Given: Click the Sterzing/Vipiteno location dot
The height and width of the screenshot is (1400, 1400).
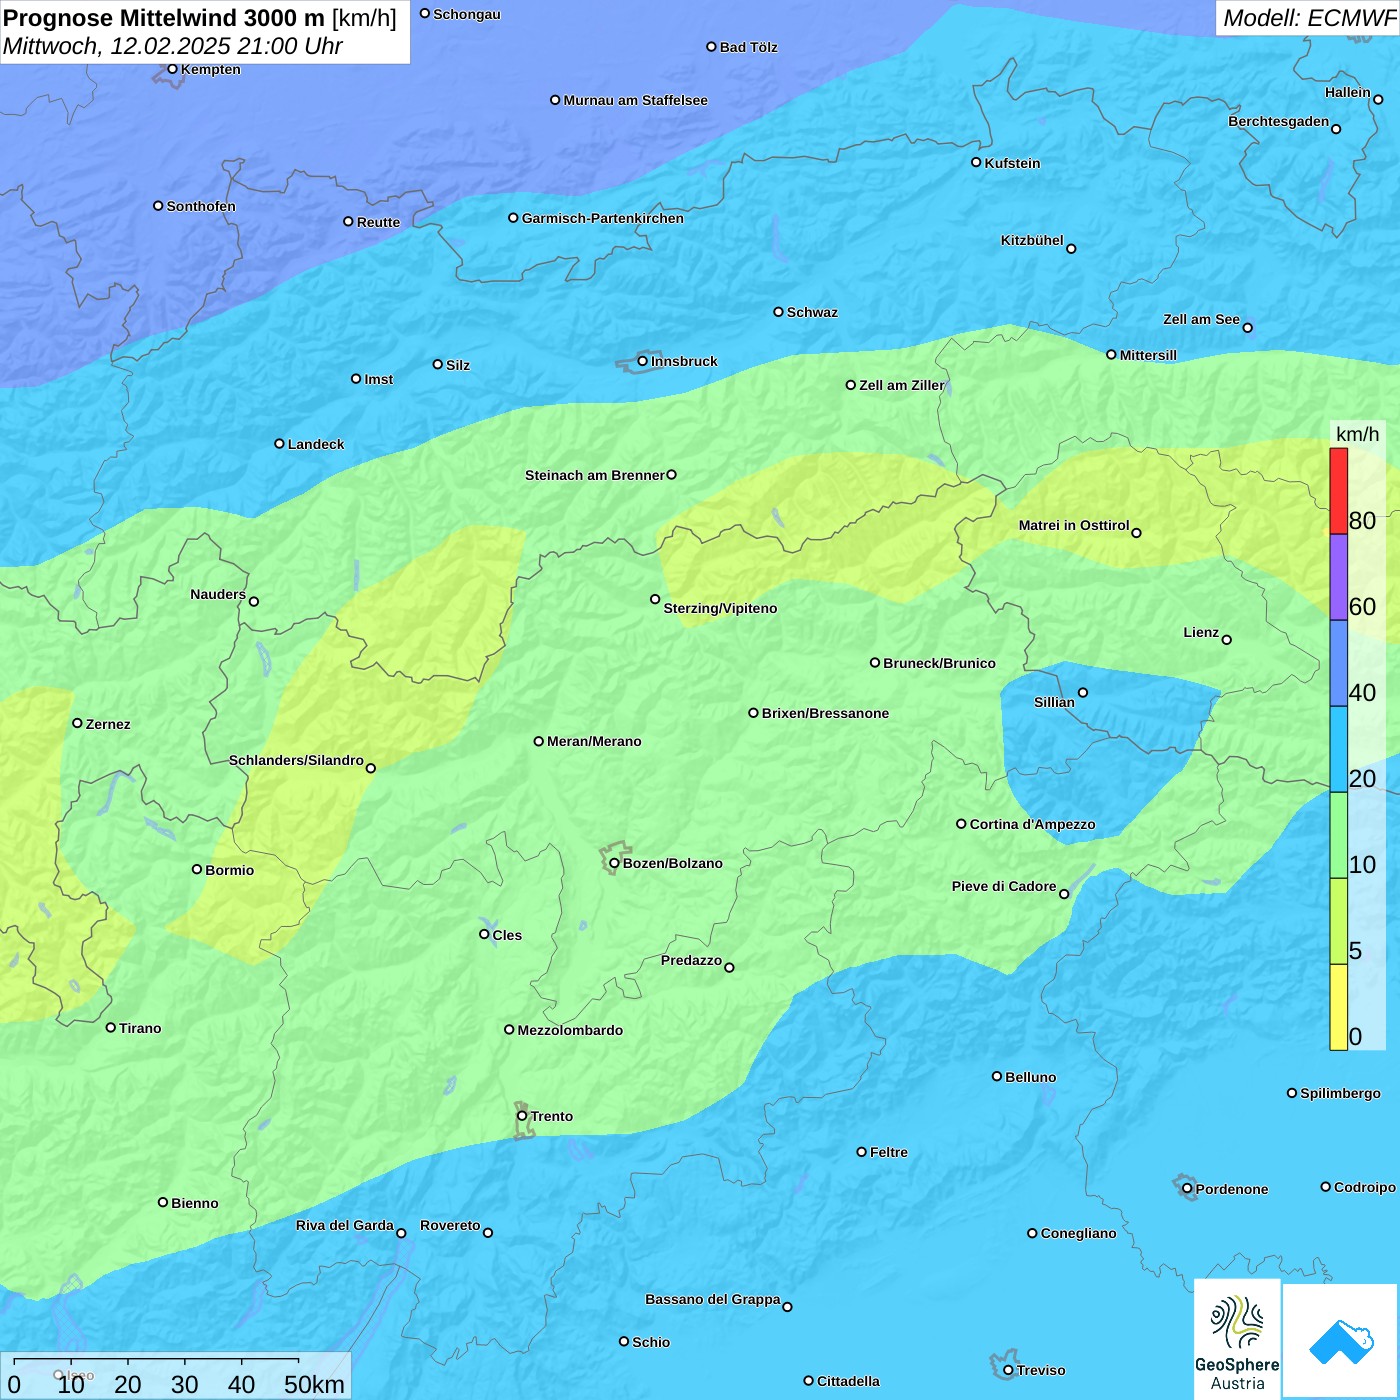Looking at the screenshot, I should pos(655,600).
